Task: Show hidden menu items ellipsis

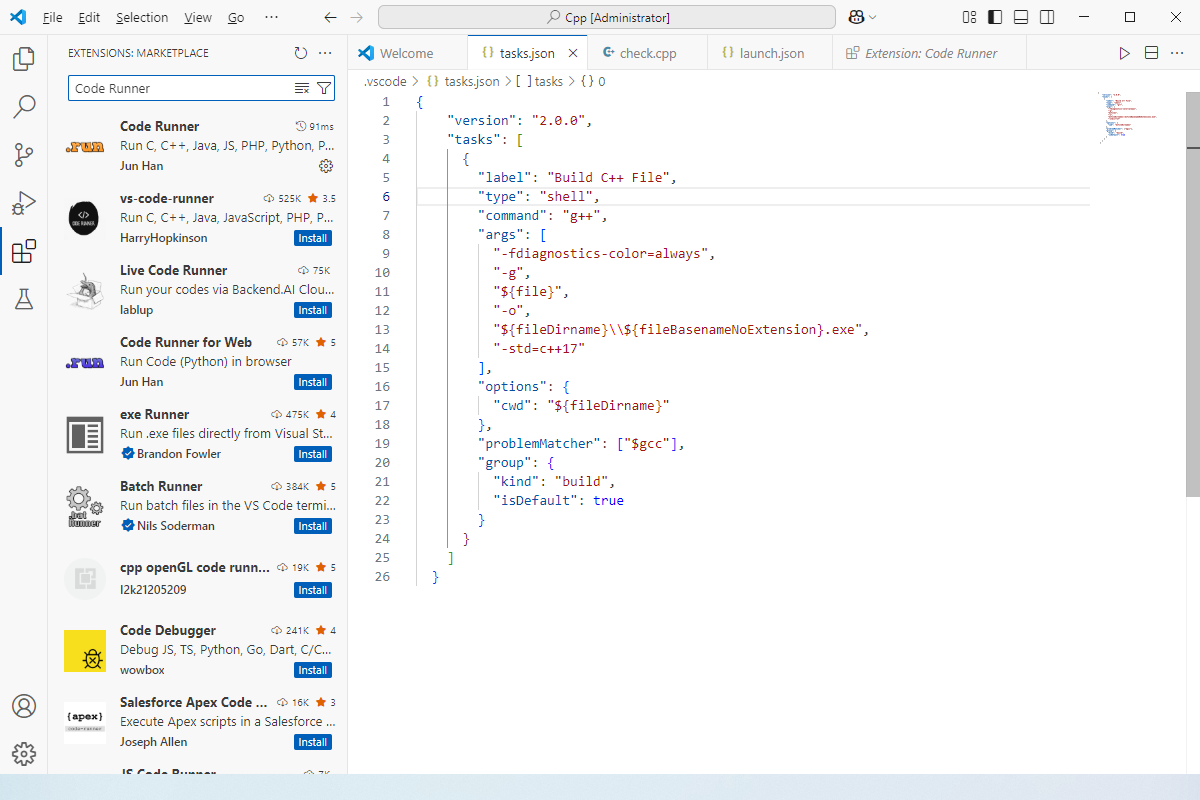Action: click(272, 18)
